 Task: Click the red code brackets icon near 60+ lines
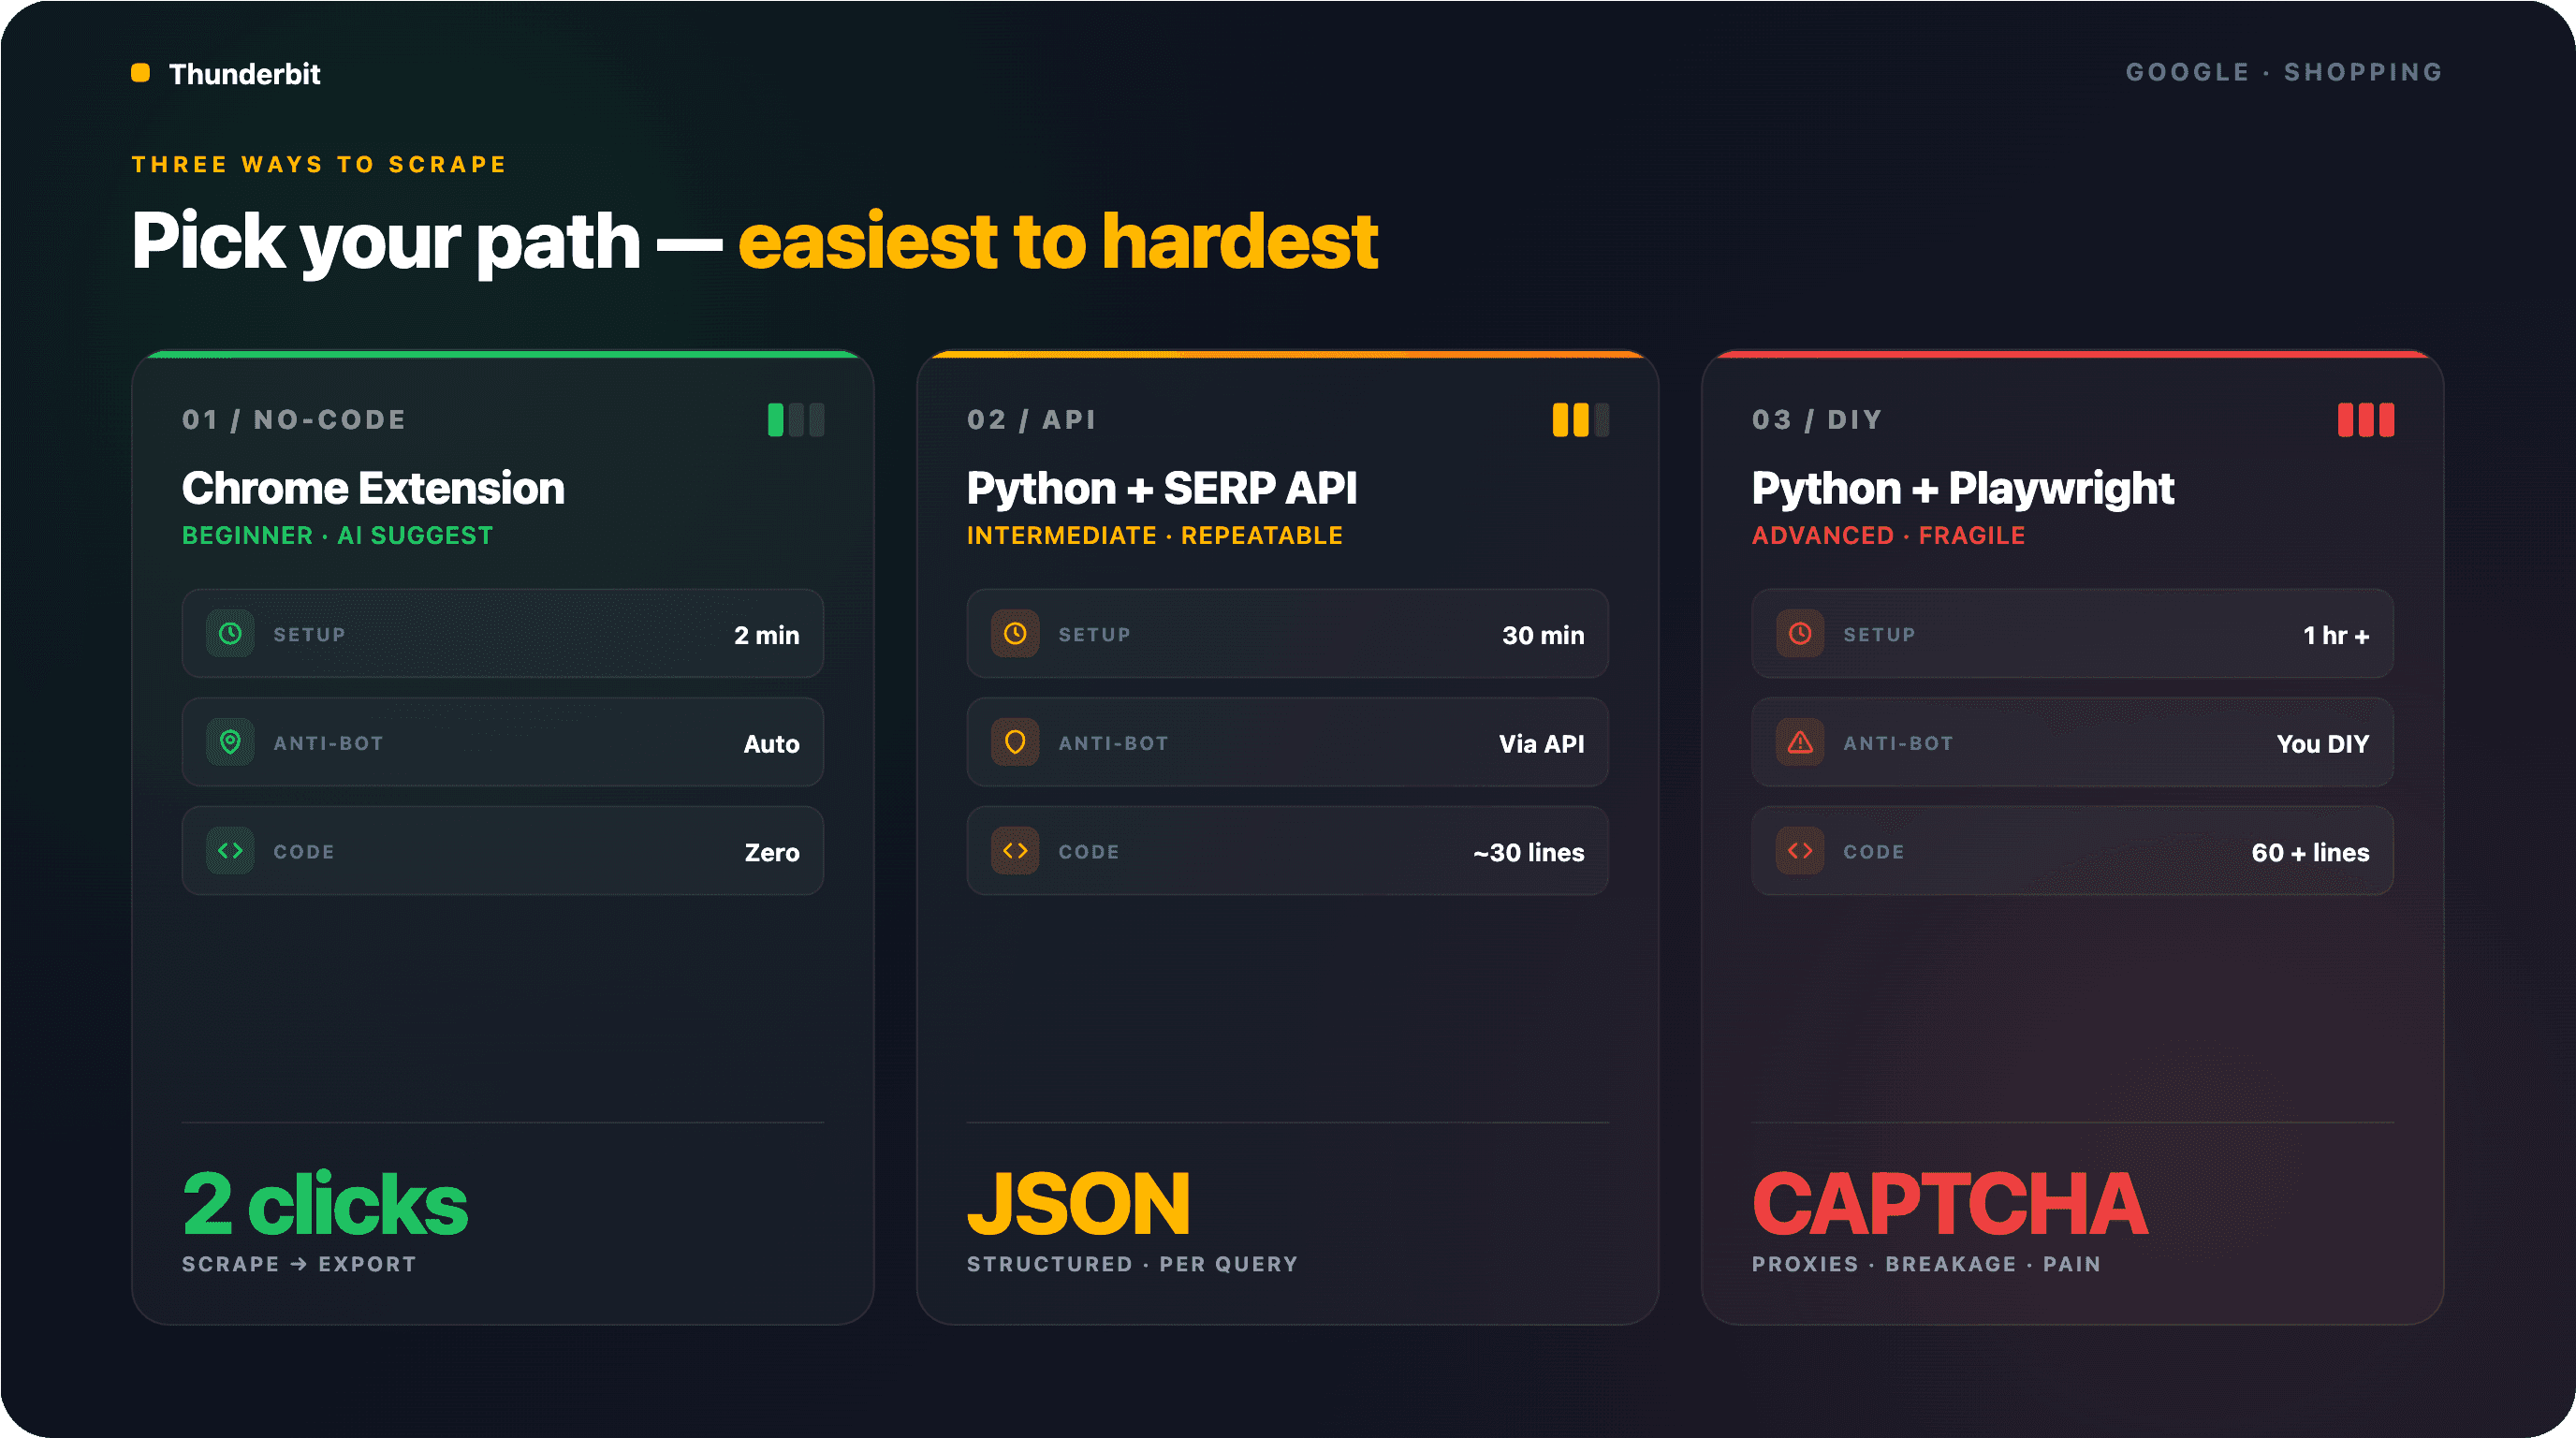point(1799,851)
